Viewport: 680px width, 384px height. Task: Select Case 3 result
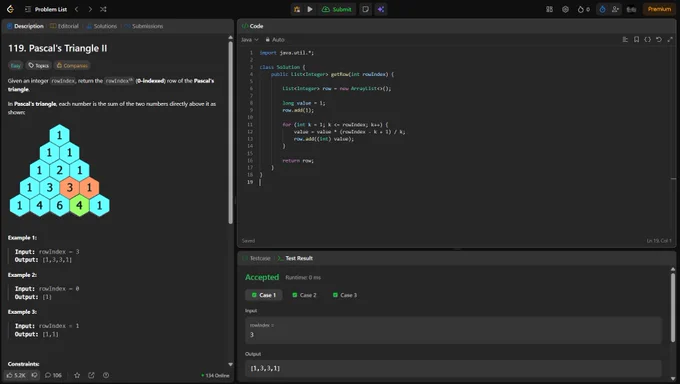tap(345, 295)
